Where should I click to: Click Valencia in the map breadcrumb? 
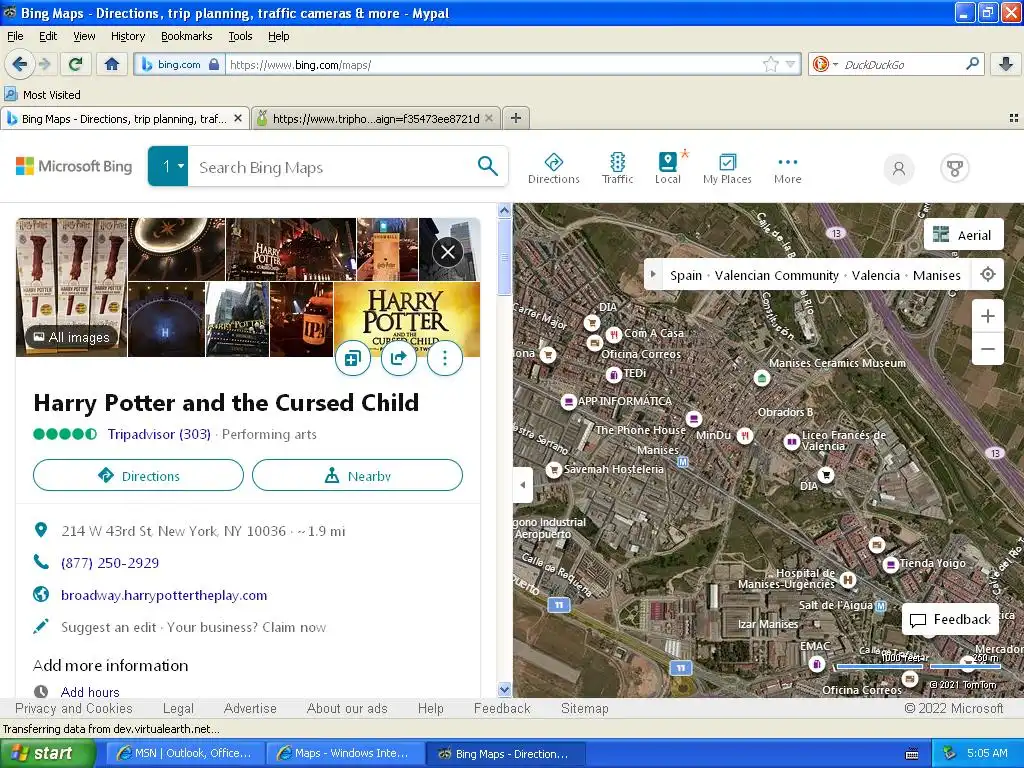[x=876, y=275]
